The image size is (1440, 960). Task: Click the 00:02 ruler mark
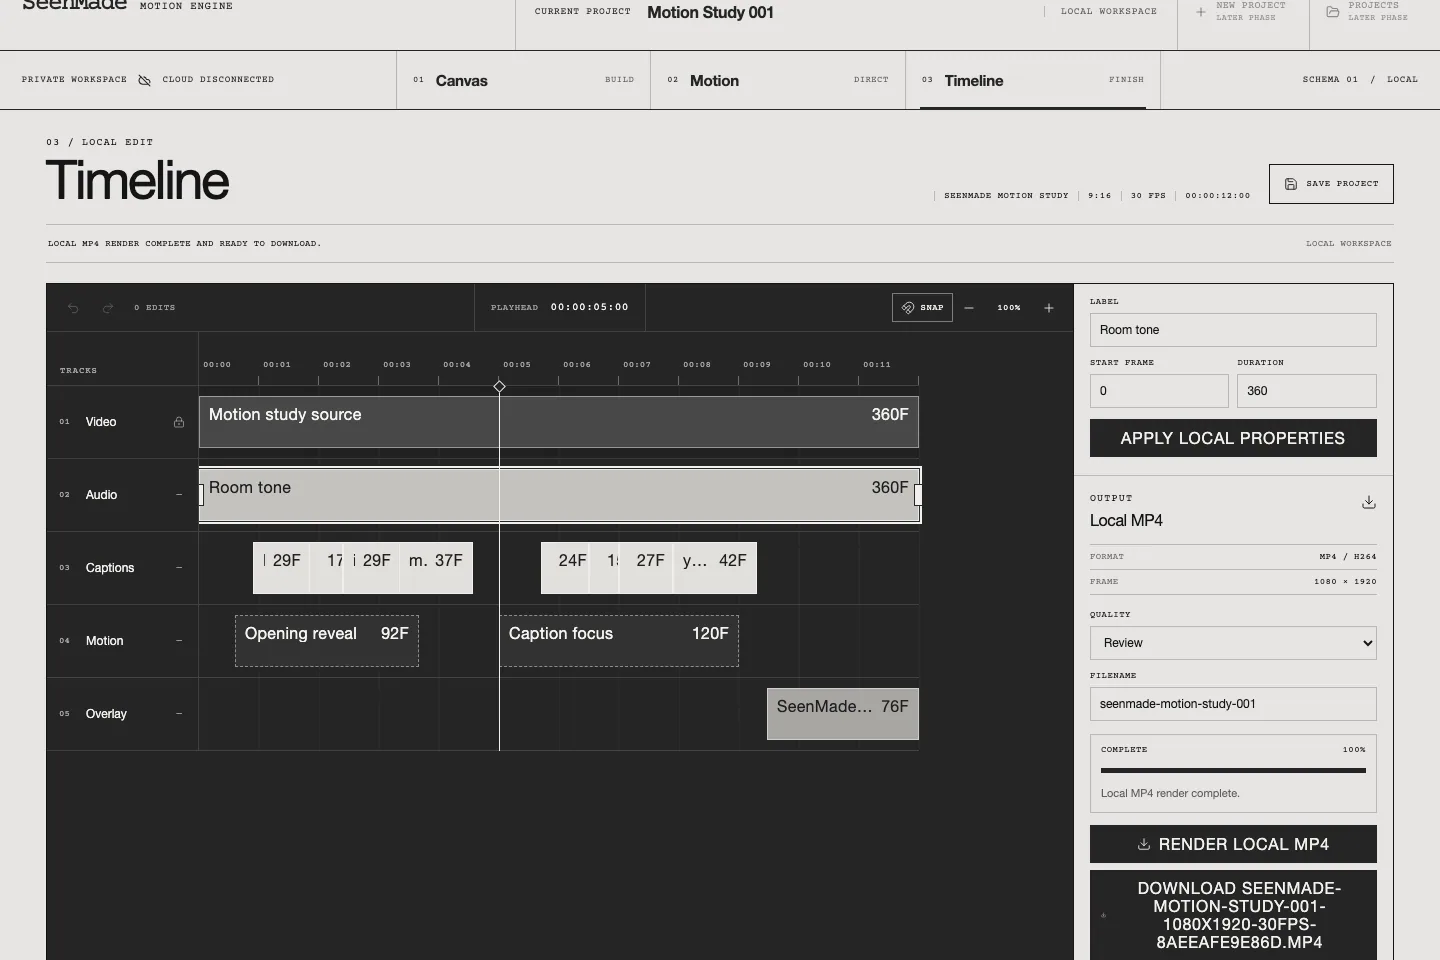point(337,365)
